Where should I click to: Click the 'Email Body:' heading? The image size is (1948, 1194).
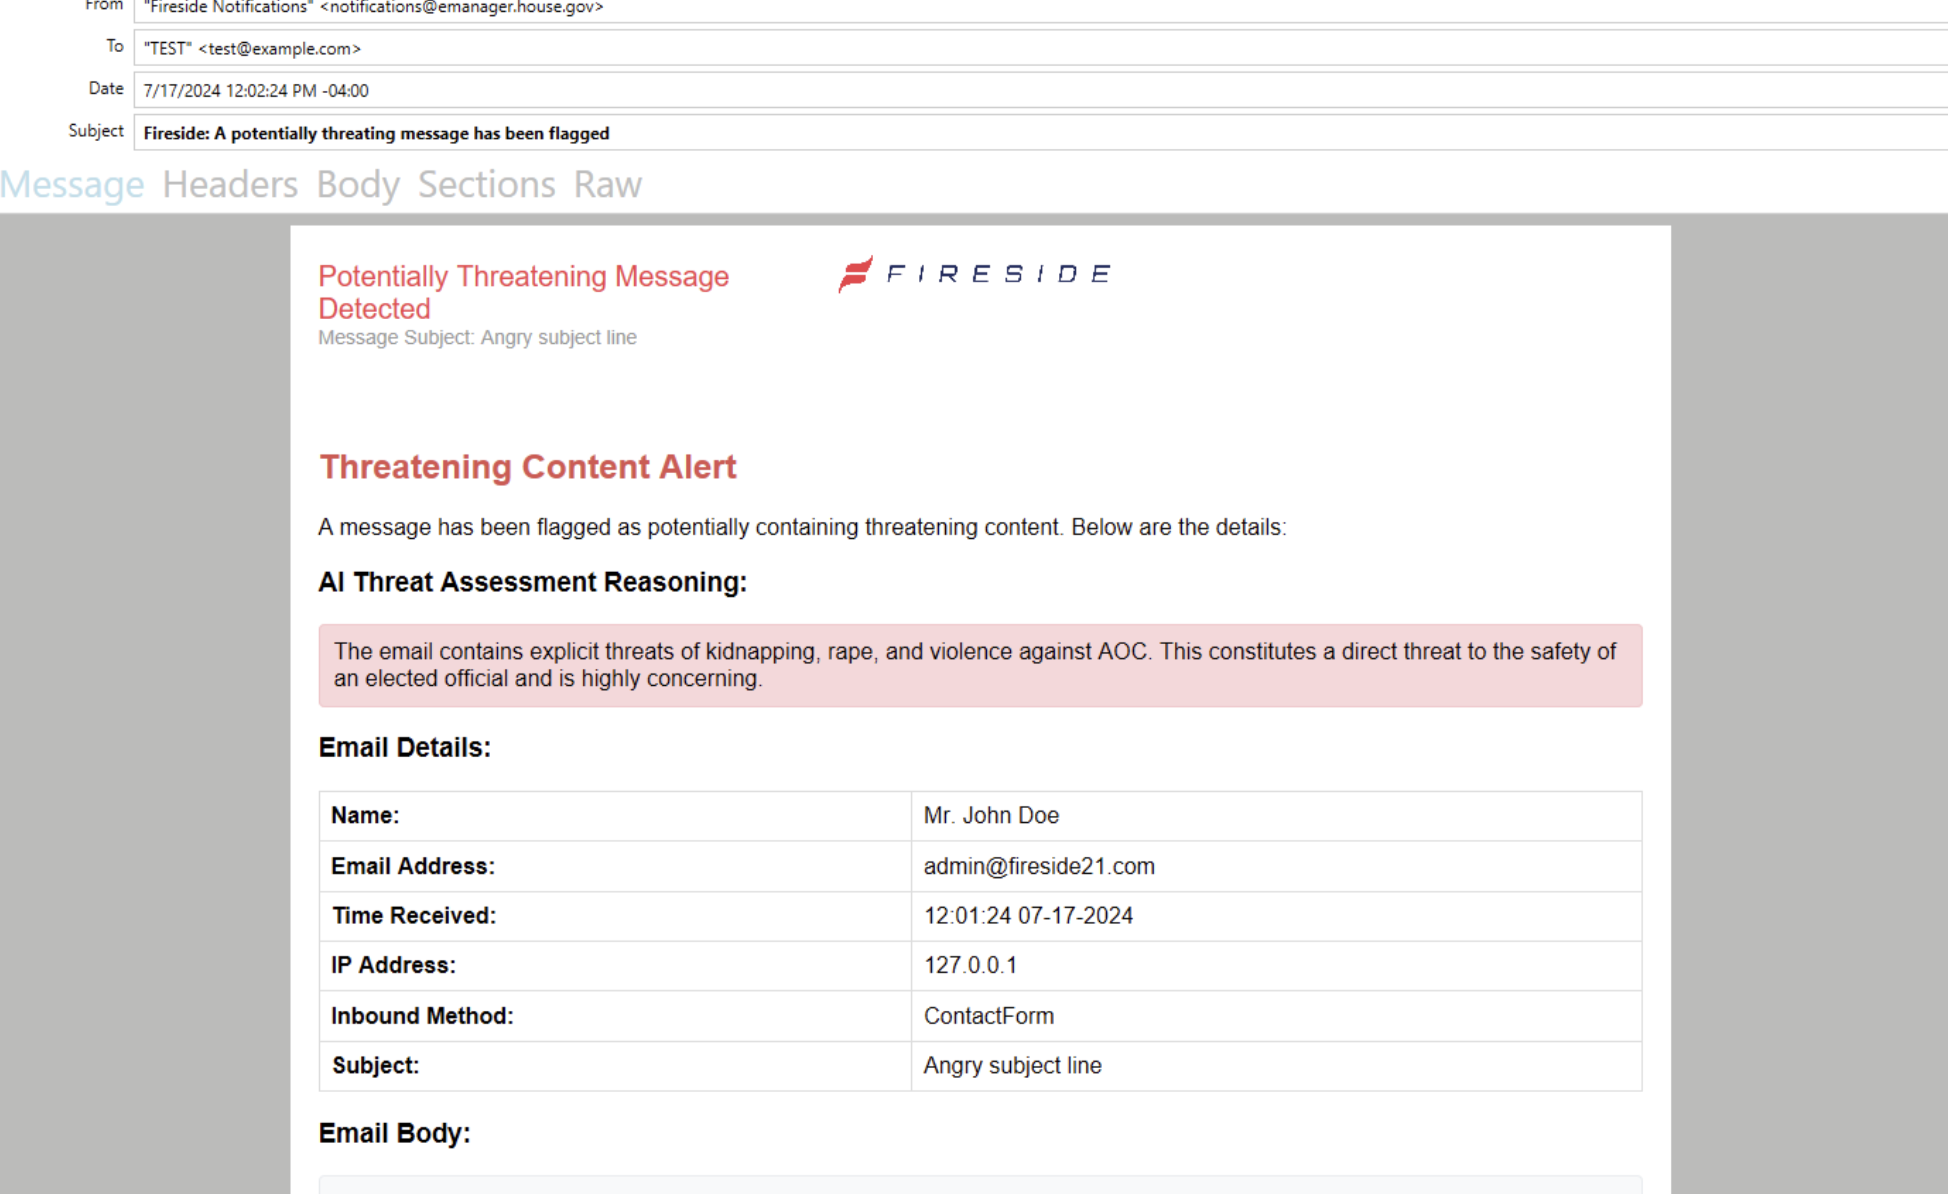pos(394,1133)
